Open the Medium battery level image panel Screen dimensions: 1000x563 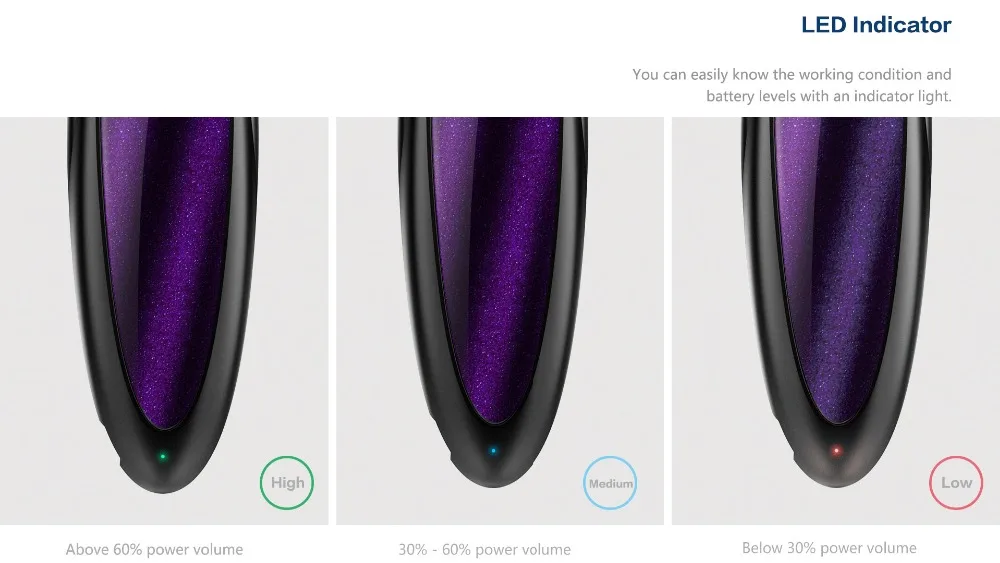[x=500, y=321]
